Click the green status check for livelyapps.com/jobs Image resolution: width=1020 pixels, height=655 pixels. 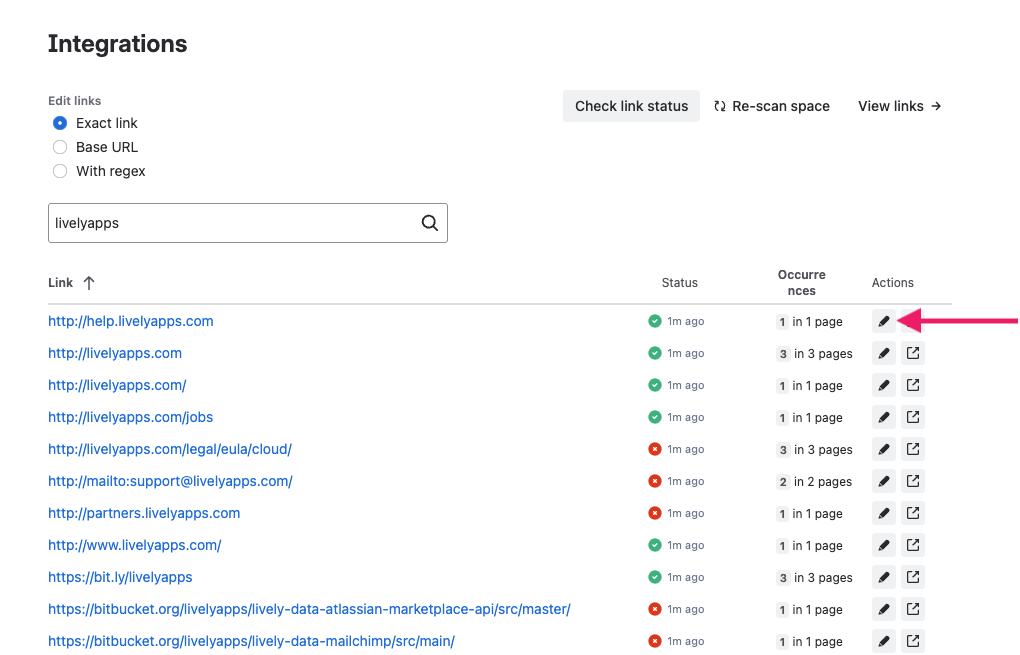pyautogui.click(x=654, y=417)
